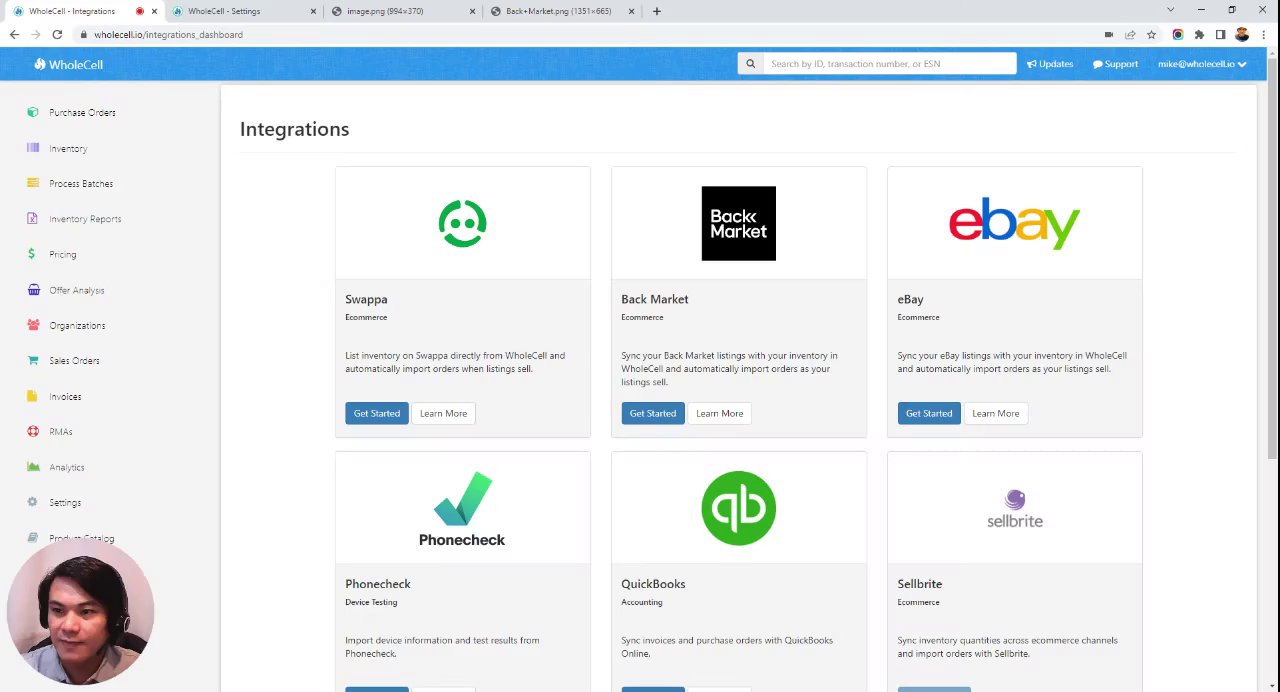Open the mike@wholecell.io account dropdown
1280x692 pixels.
click(x=1202, y=64)
